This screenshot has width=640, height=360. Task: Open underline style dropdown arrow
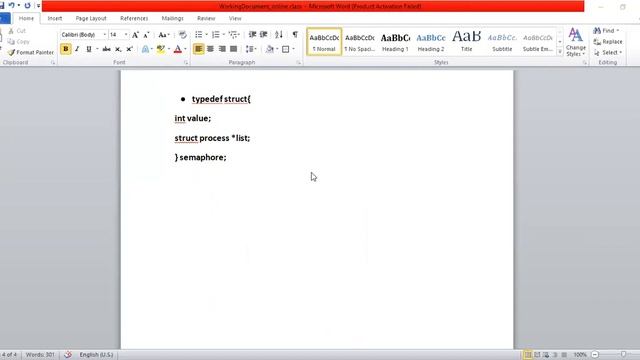97,49
